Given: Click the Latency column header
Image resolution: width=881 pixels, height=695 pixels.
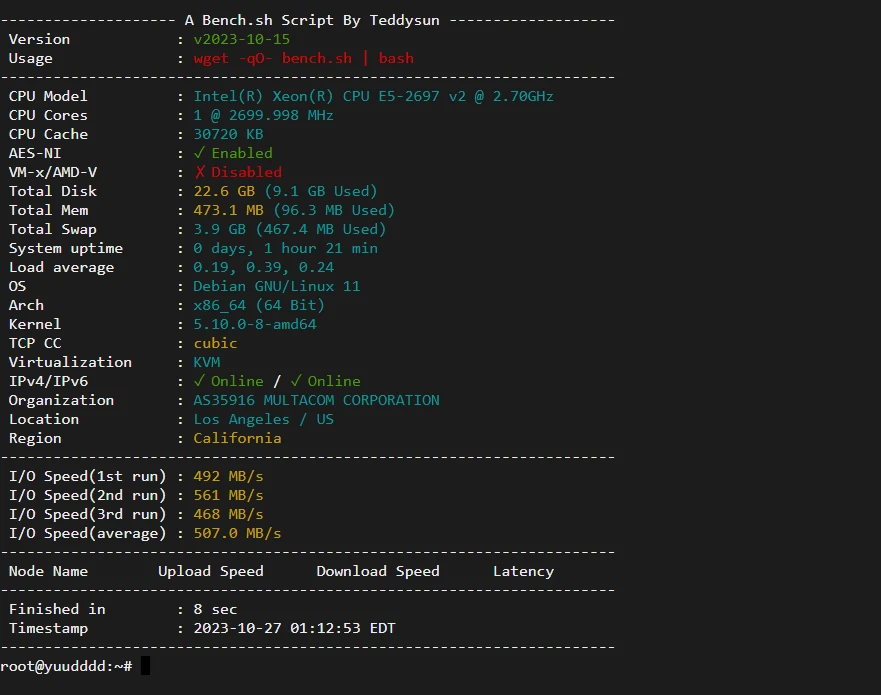Looking at the screenshot, I should (x=523, y=571).
